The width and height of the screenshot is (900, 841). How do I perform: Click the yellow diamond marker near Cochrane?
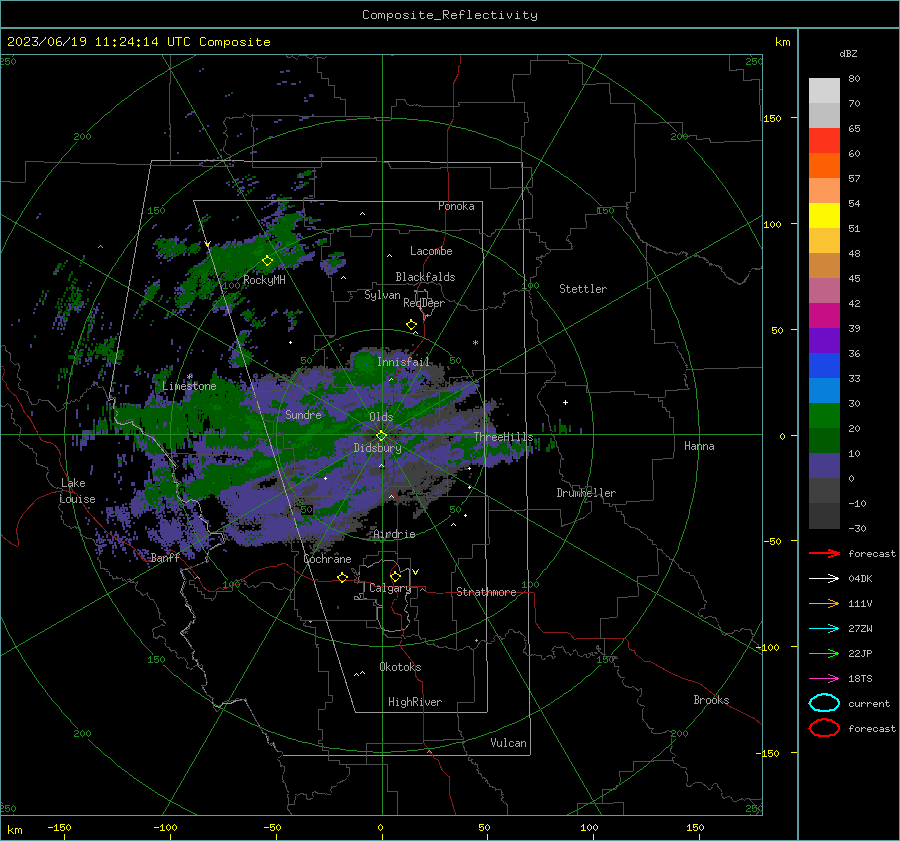(x=342, y=578)
